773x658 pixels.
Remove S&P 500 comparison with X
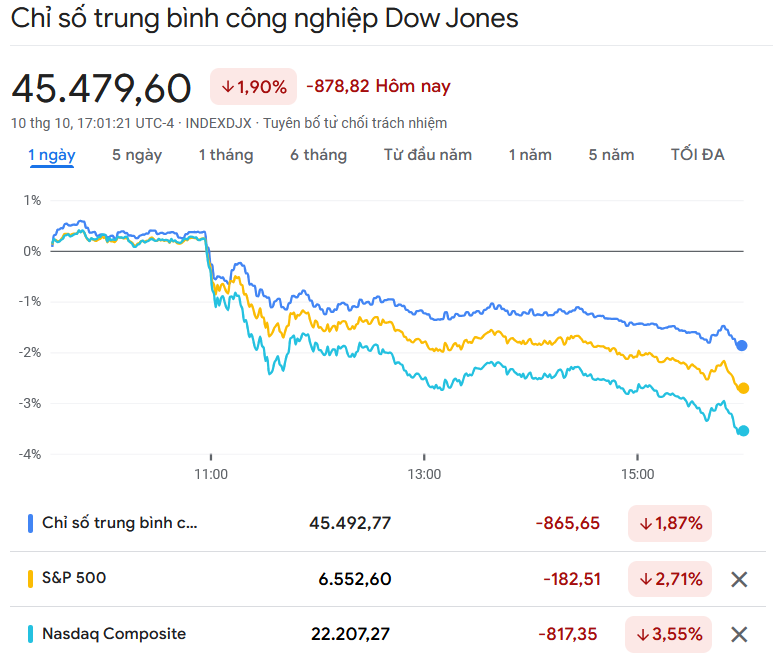pyautogui.click(x=739, y=579)
